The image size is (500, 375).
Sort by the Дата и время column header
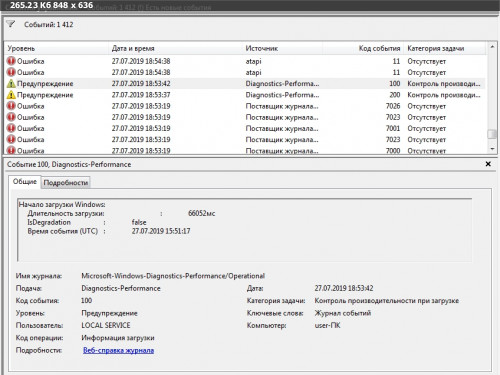pos(176,48)
